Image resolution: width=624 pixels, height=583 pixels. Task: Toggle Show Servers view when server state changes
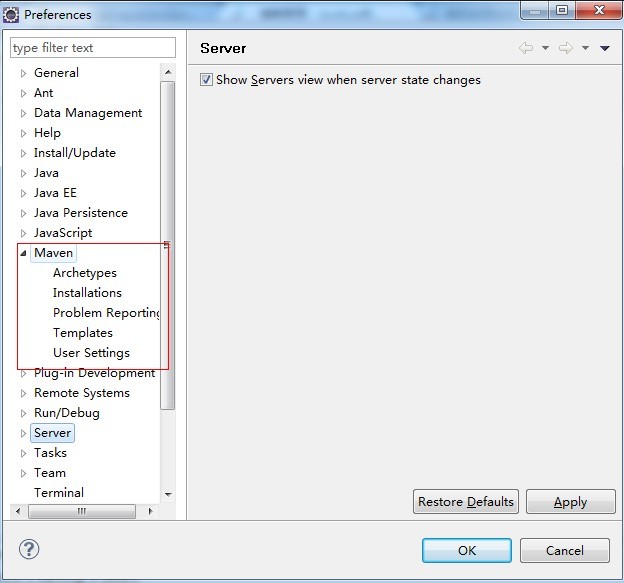click(x=206, y=80)
